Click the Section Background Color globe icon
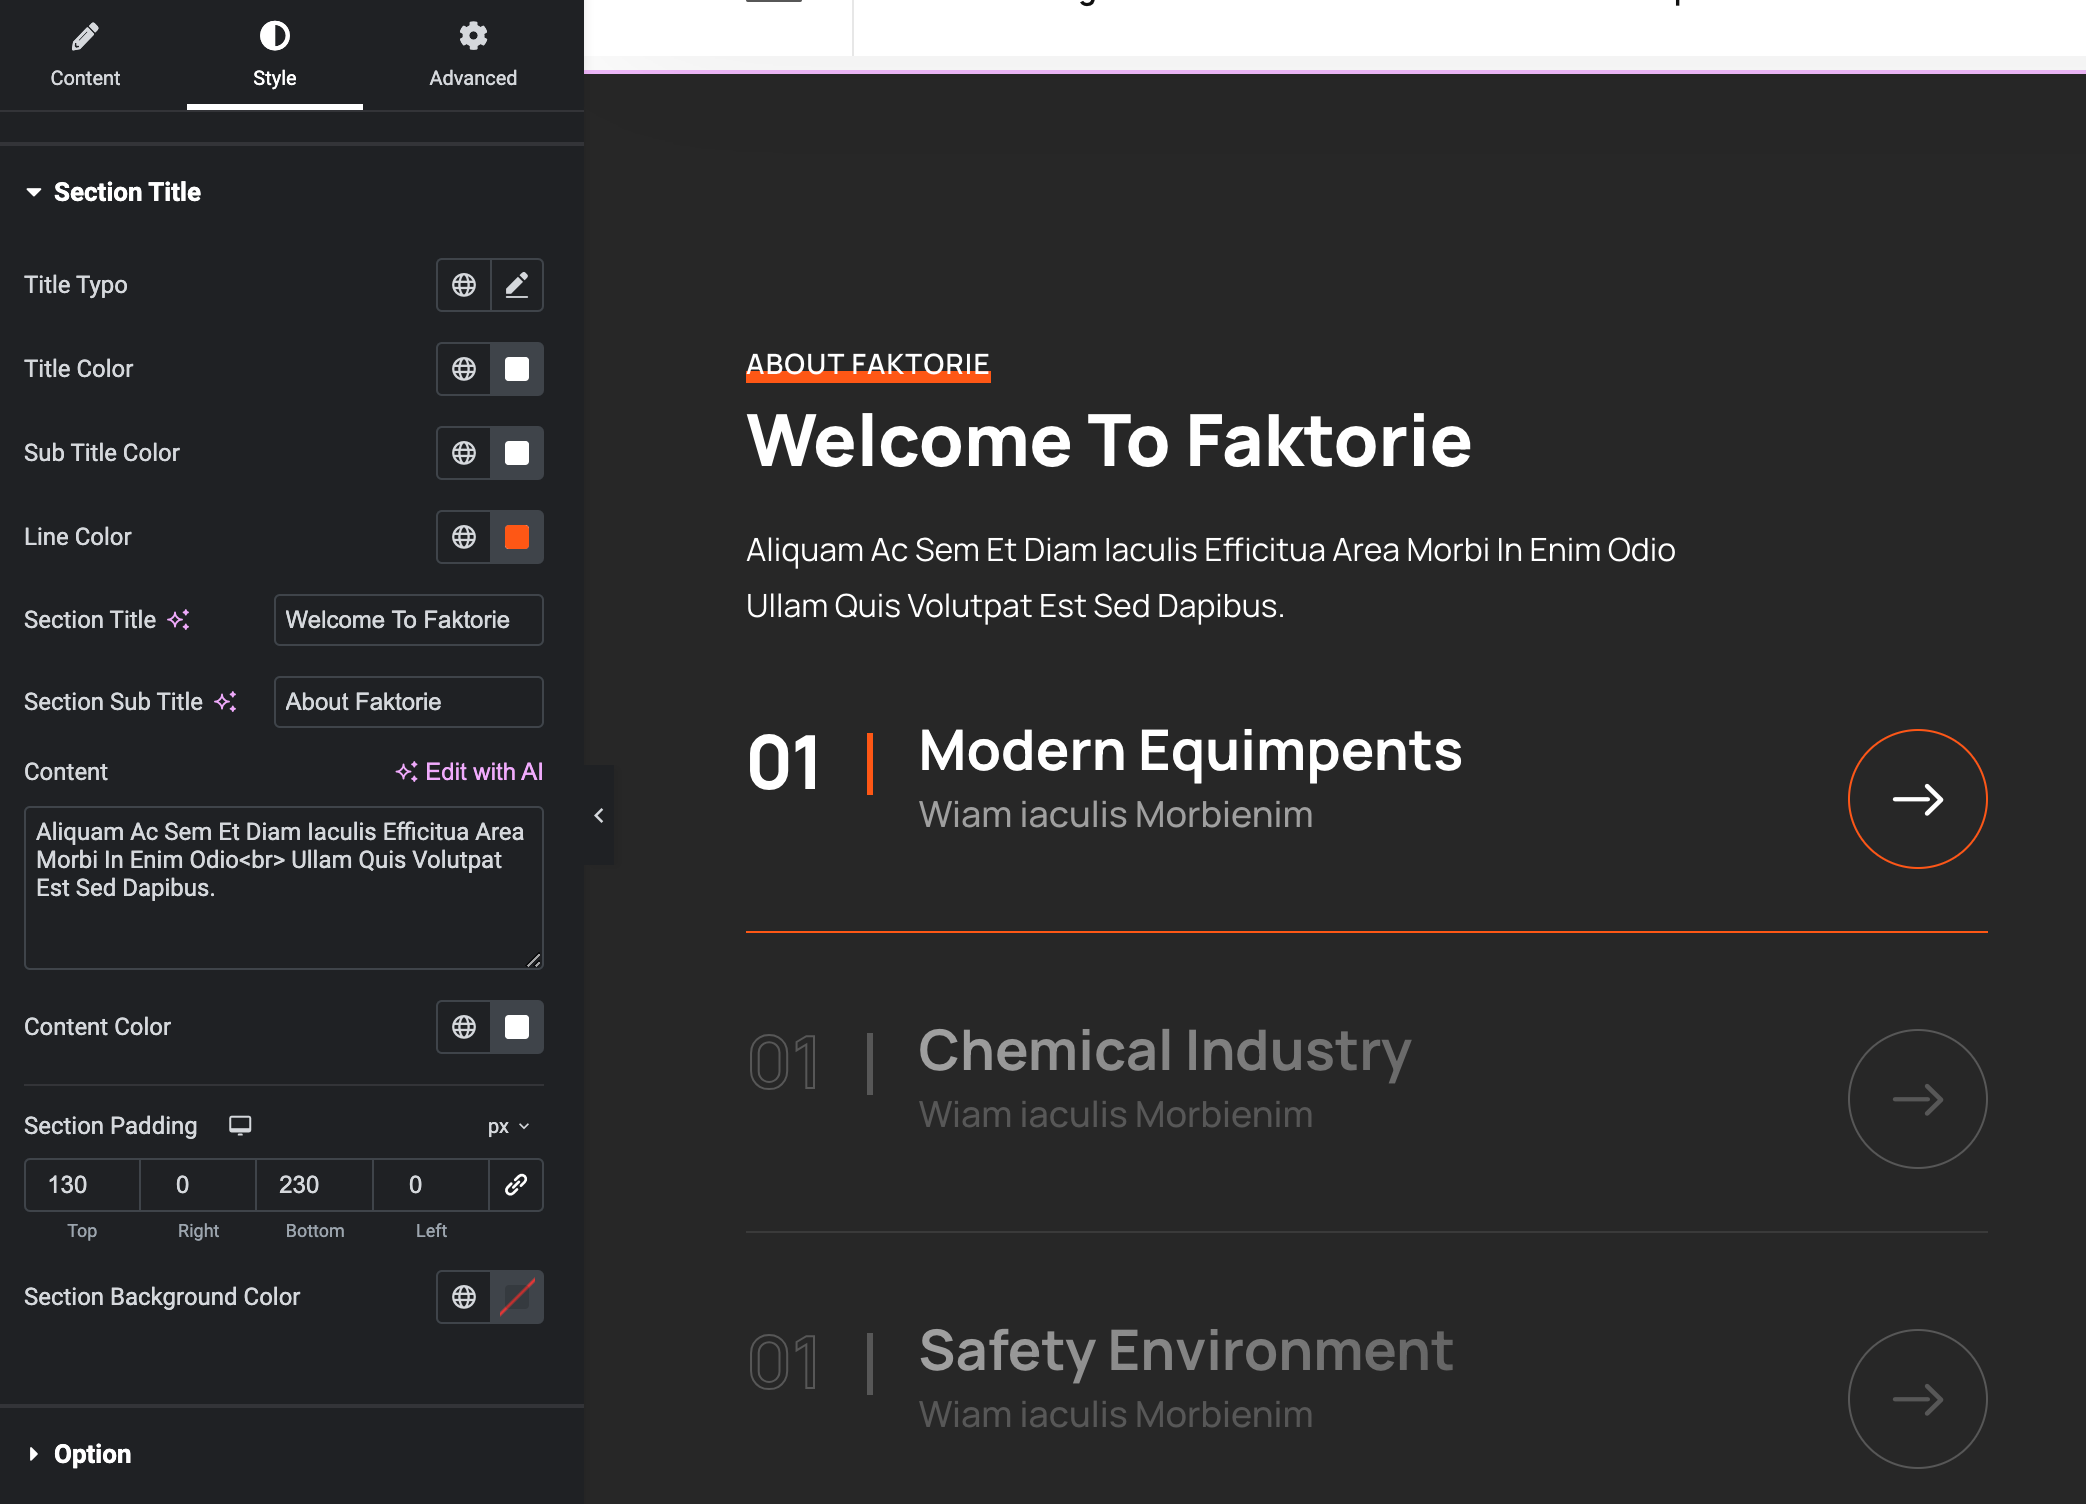 tap(464, 1297)
